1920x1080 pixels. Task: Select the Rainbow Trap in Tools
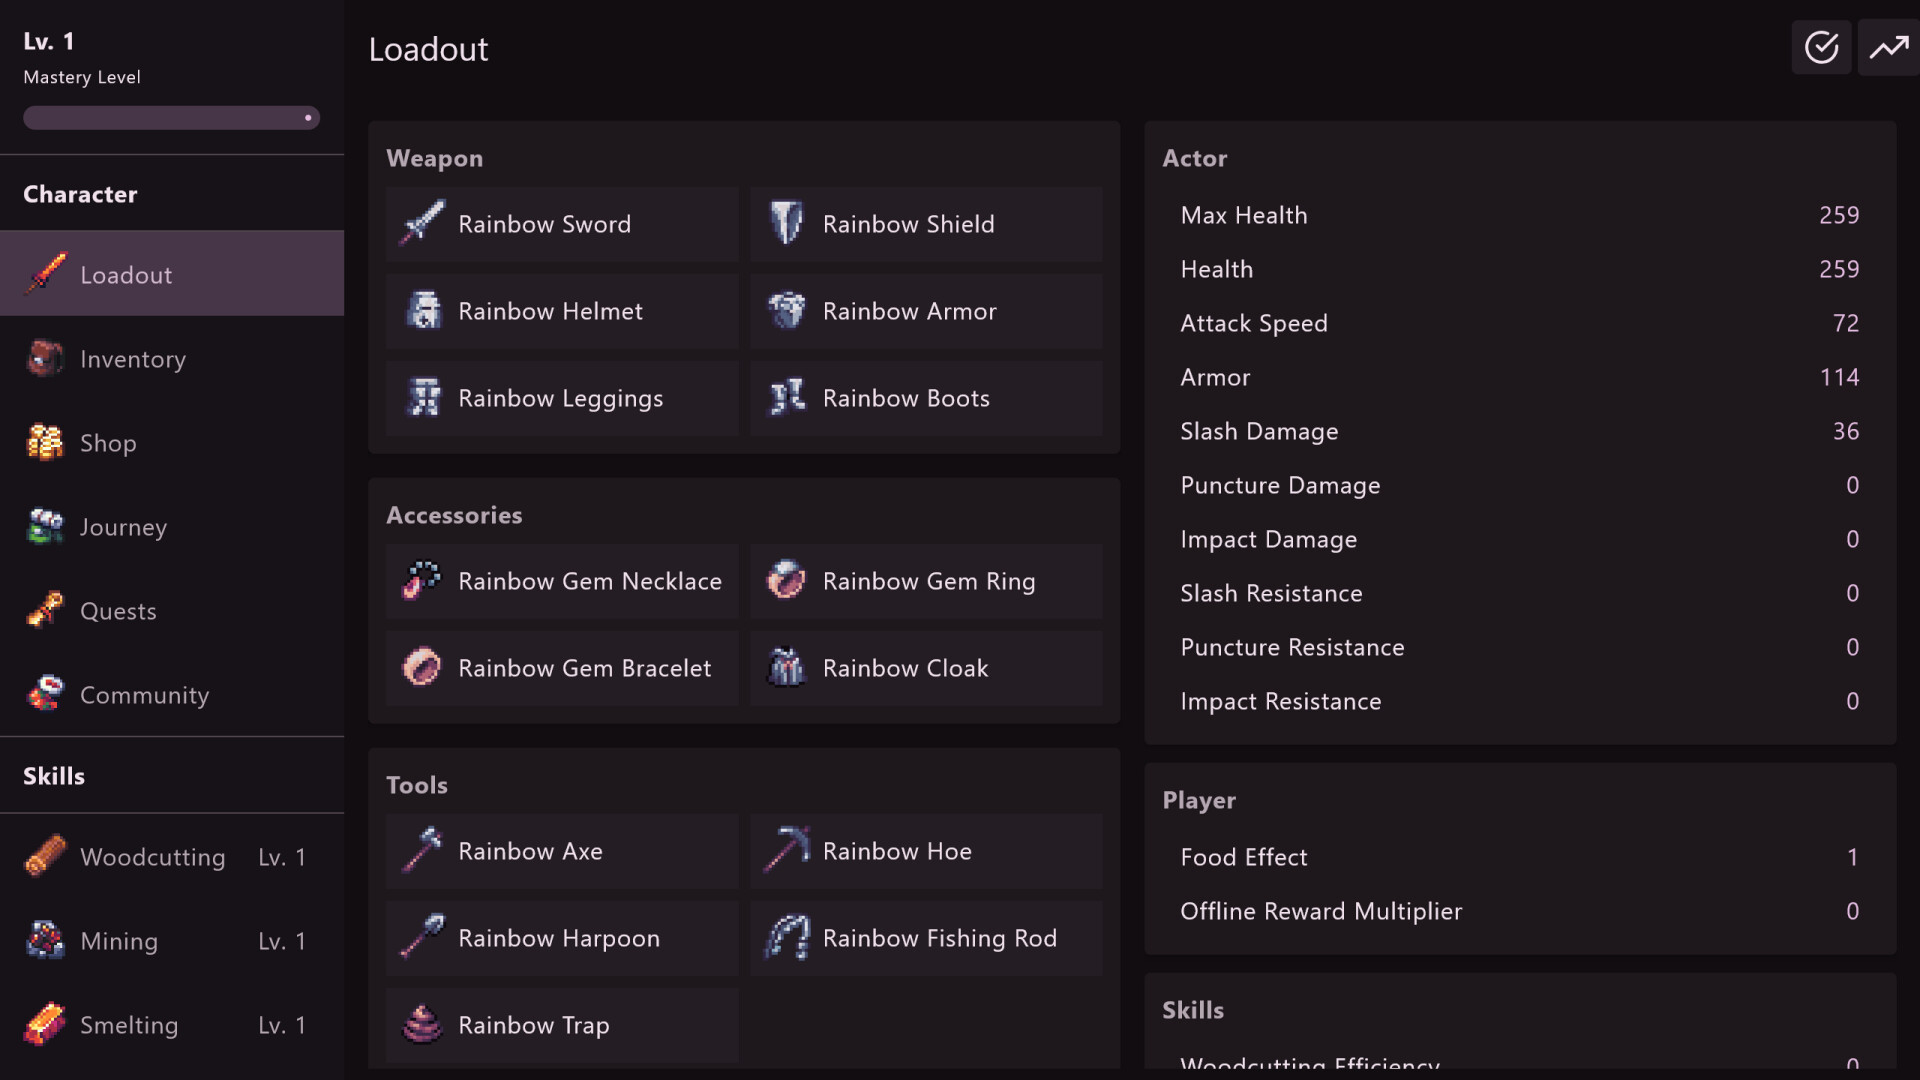[x=561, y=1025]
